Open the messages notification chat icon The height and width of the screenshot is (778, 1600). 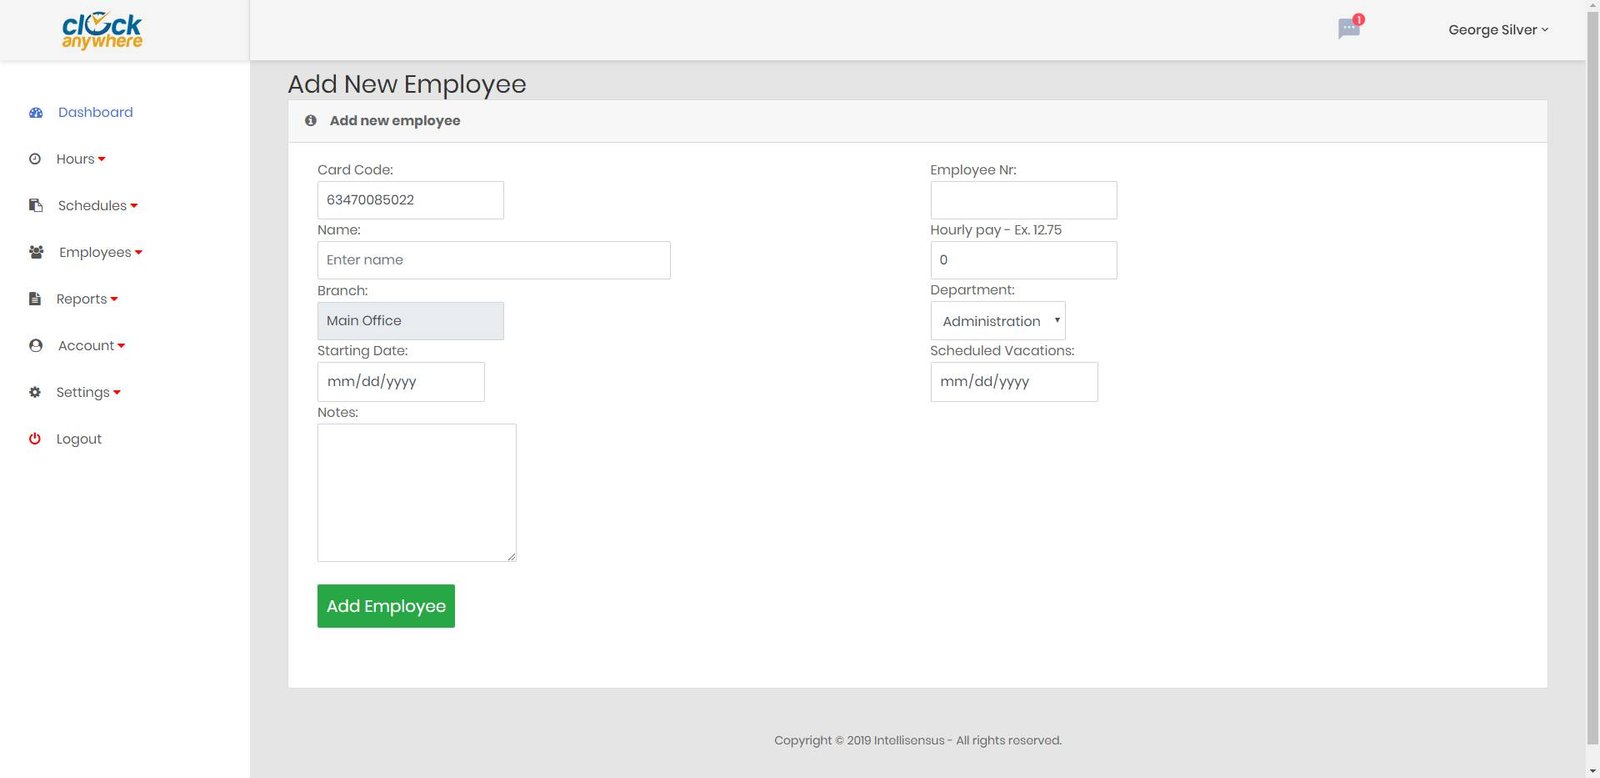tap(1349, 29)
